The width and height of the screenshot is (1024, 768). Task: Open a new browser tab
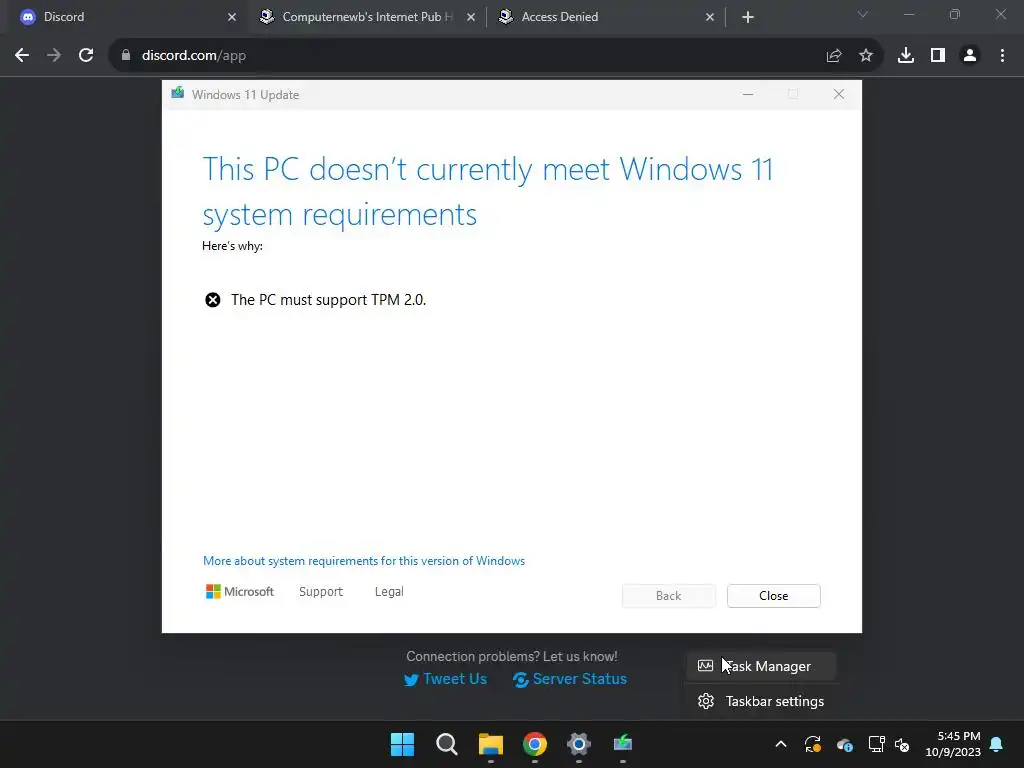748,17
